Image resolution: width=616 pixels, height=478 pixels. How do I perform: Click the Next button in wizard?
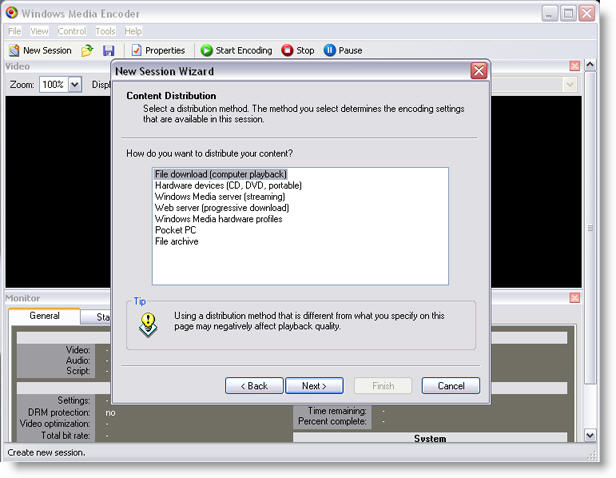point(314,386)
